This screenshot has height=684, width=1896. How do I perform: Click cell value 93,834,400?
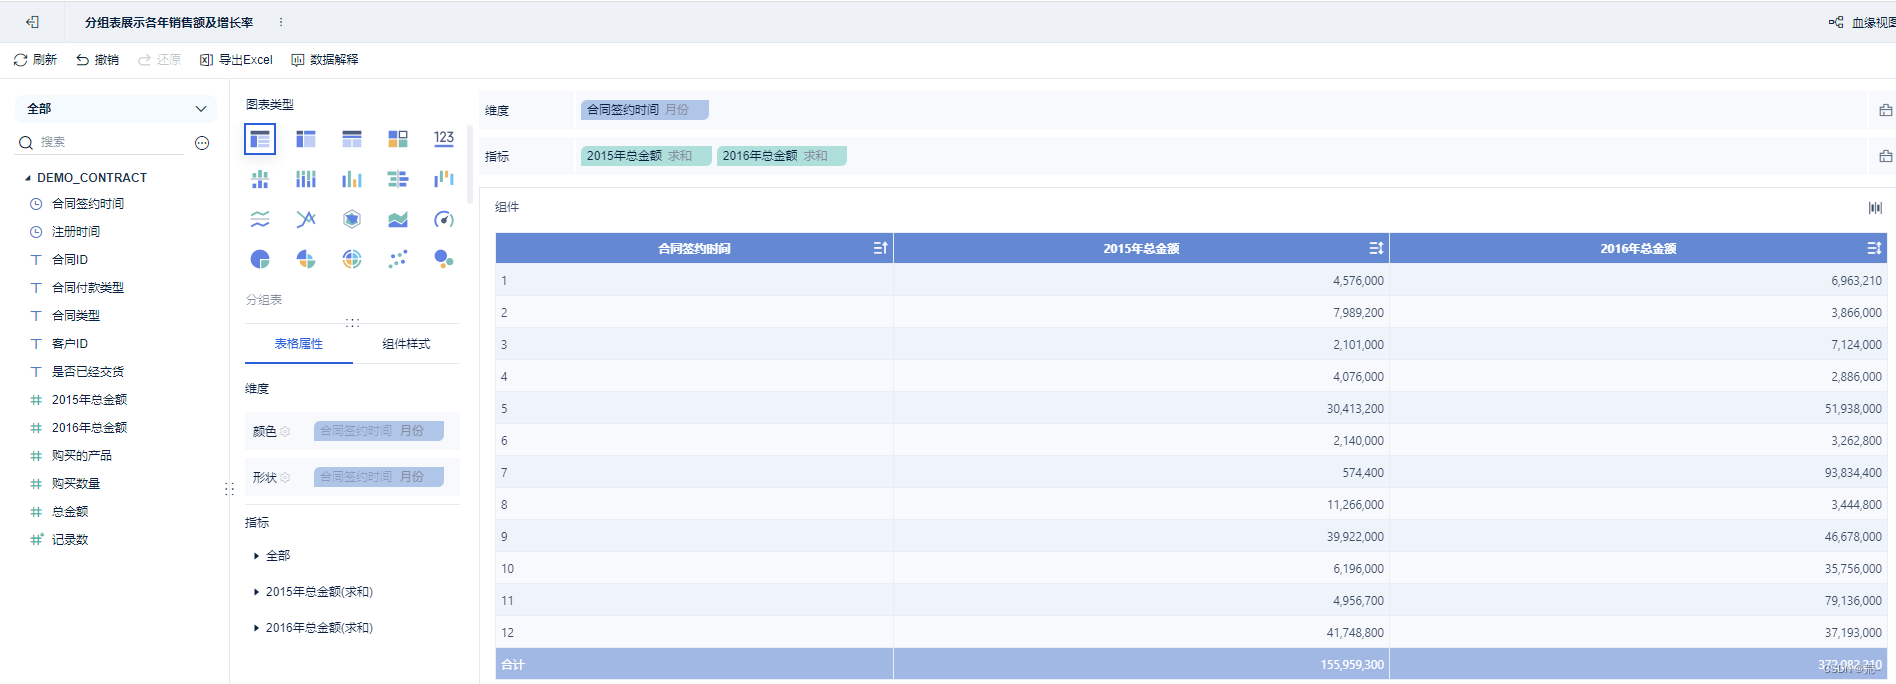(1853, 473)
